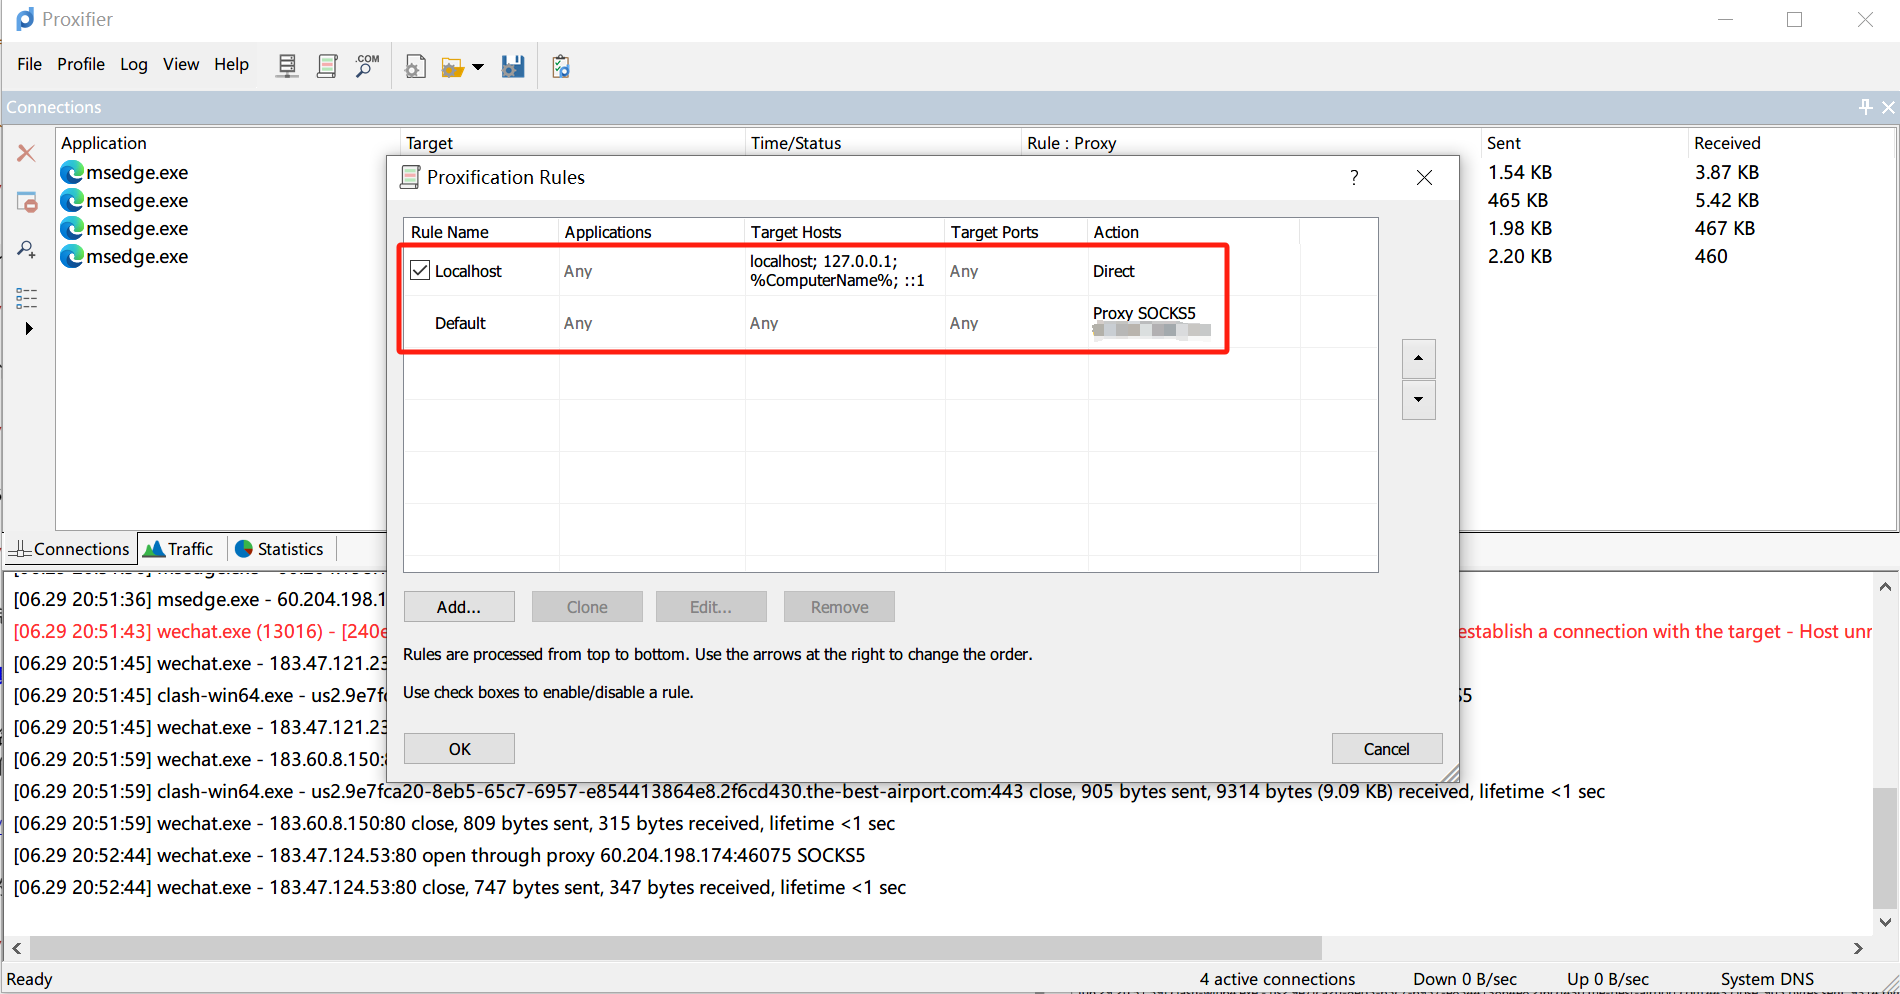Switch to the Traffic tab
The width and height of the screenshot is (1900, 994).
[180, 549]
